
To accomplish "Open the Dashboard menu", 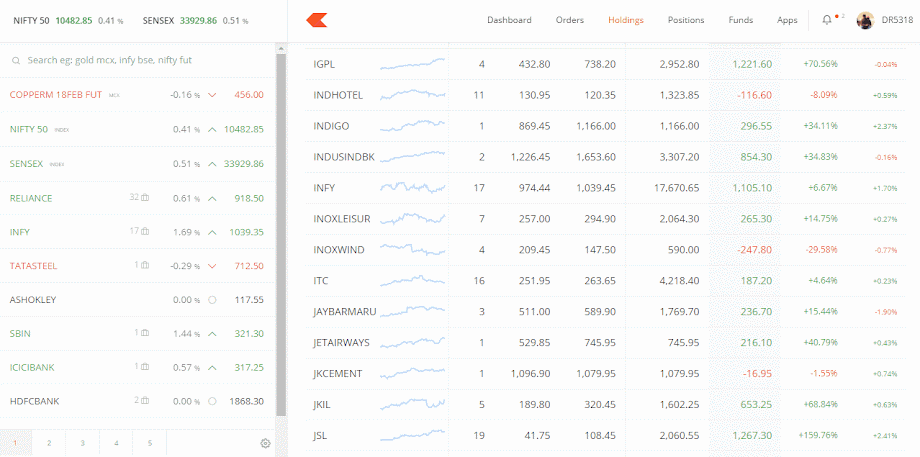I will point(509,20).
